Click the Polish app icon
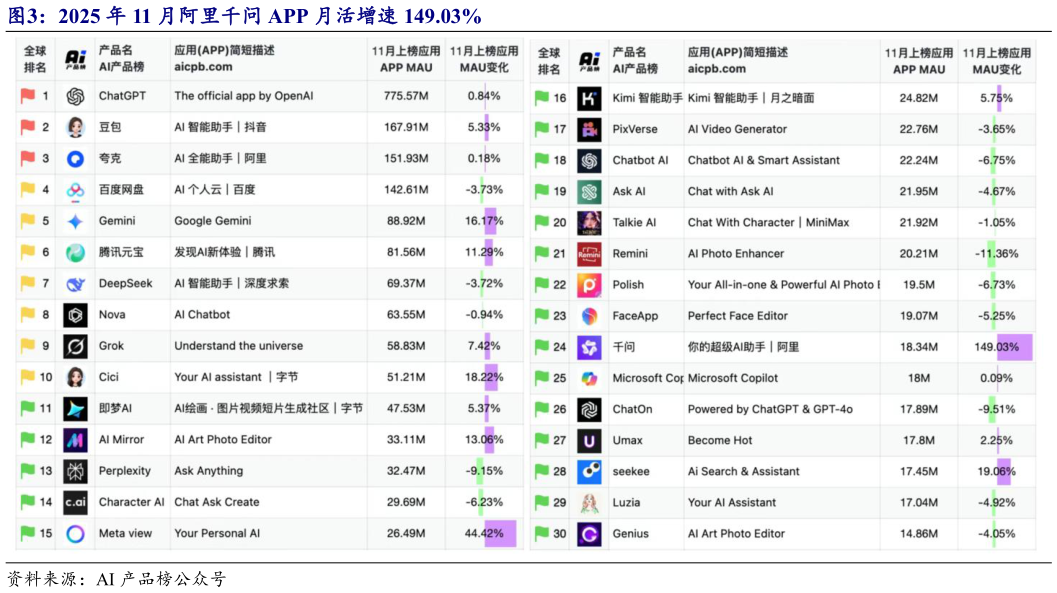This screenshot has width=1057, height=593. tap(589, 285)
